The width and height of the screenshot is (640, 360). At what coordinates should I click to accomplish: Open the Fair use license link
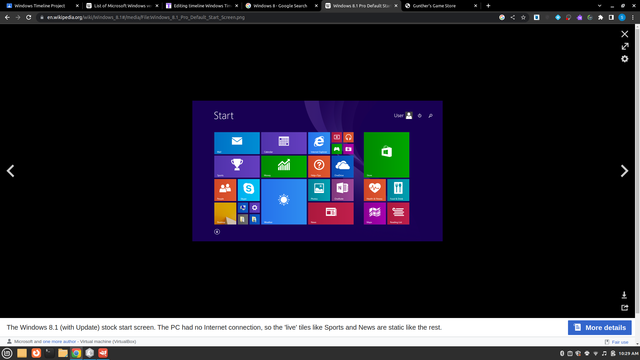620,342
